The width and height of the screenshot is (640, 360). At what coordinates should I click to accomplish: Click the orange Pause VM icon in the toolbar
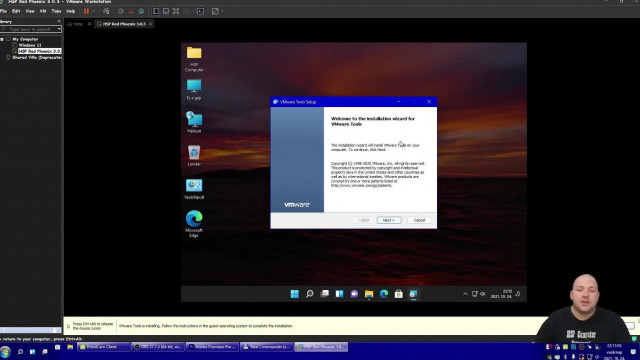coord(86,11)
